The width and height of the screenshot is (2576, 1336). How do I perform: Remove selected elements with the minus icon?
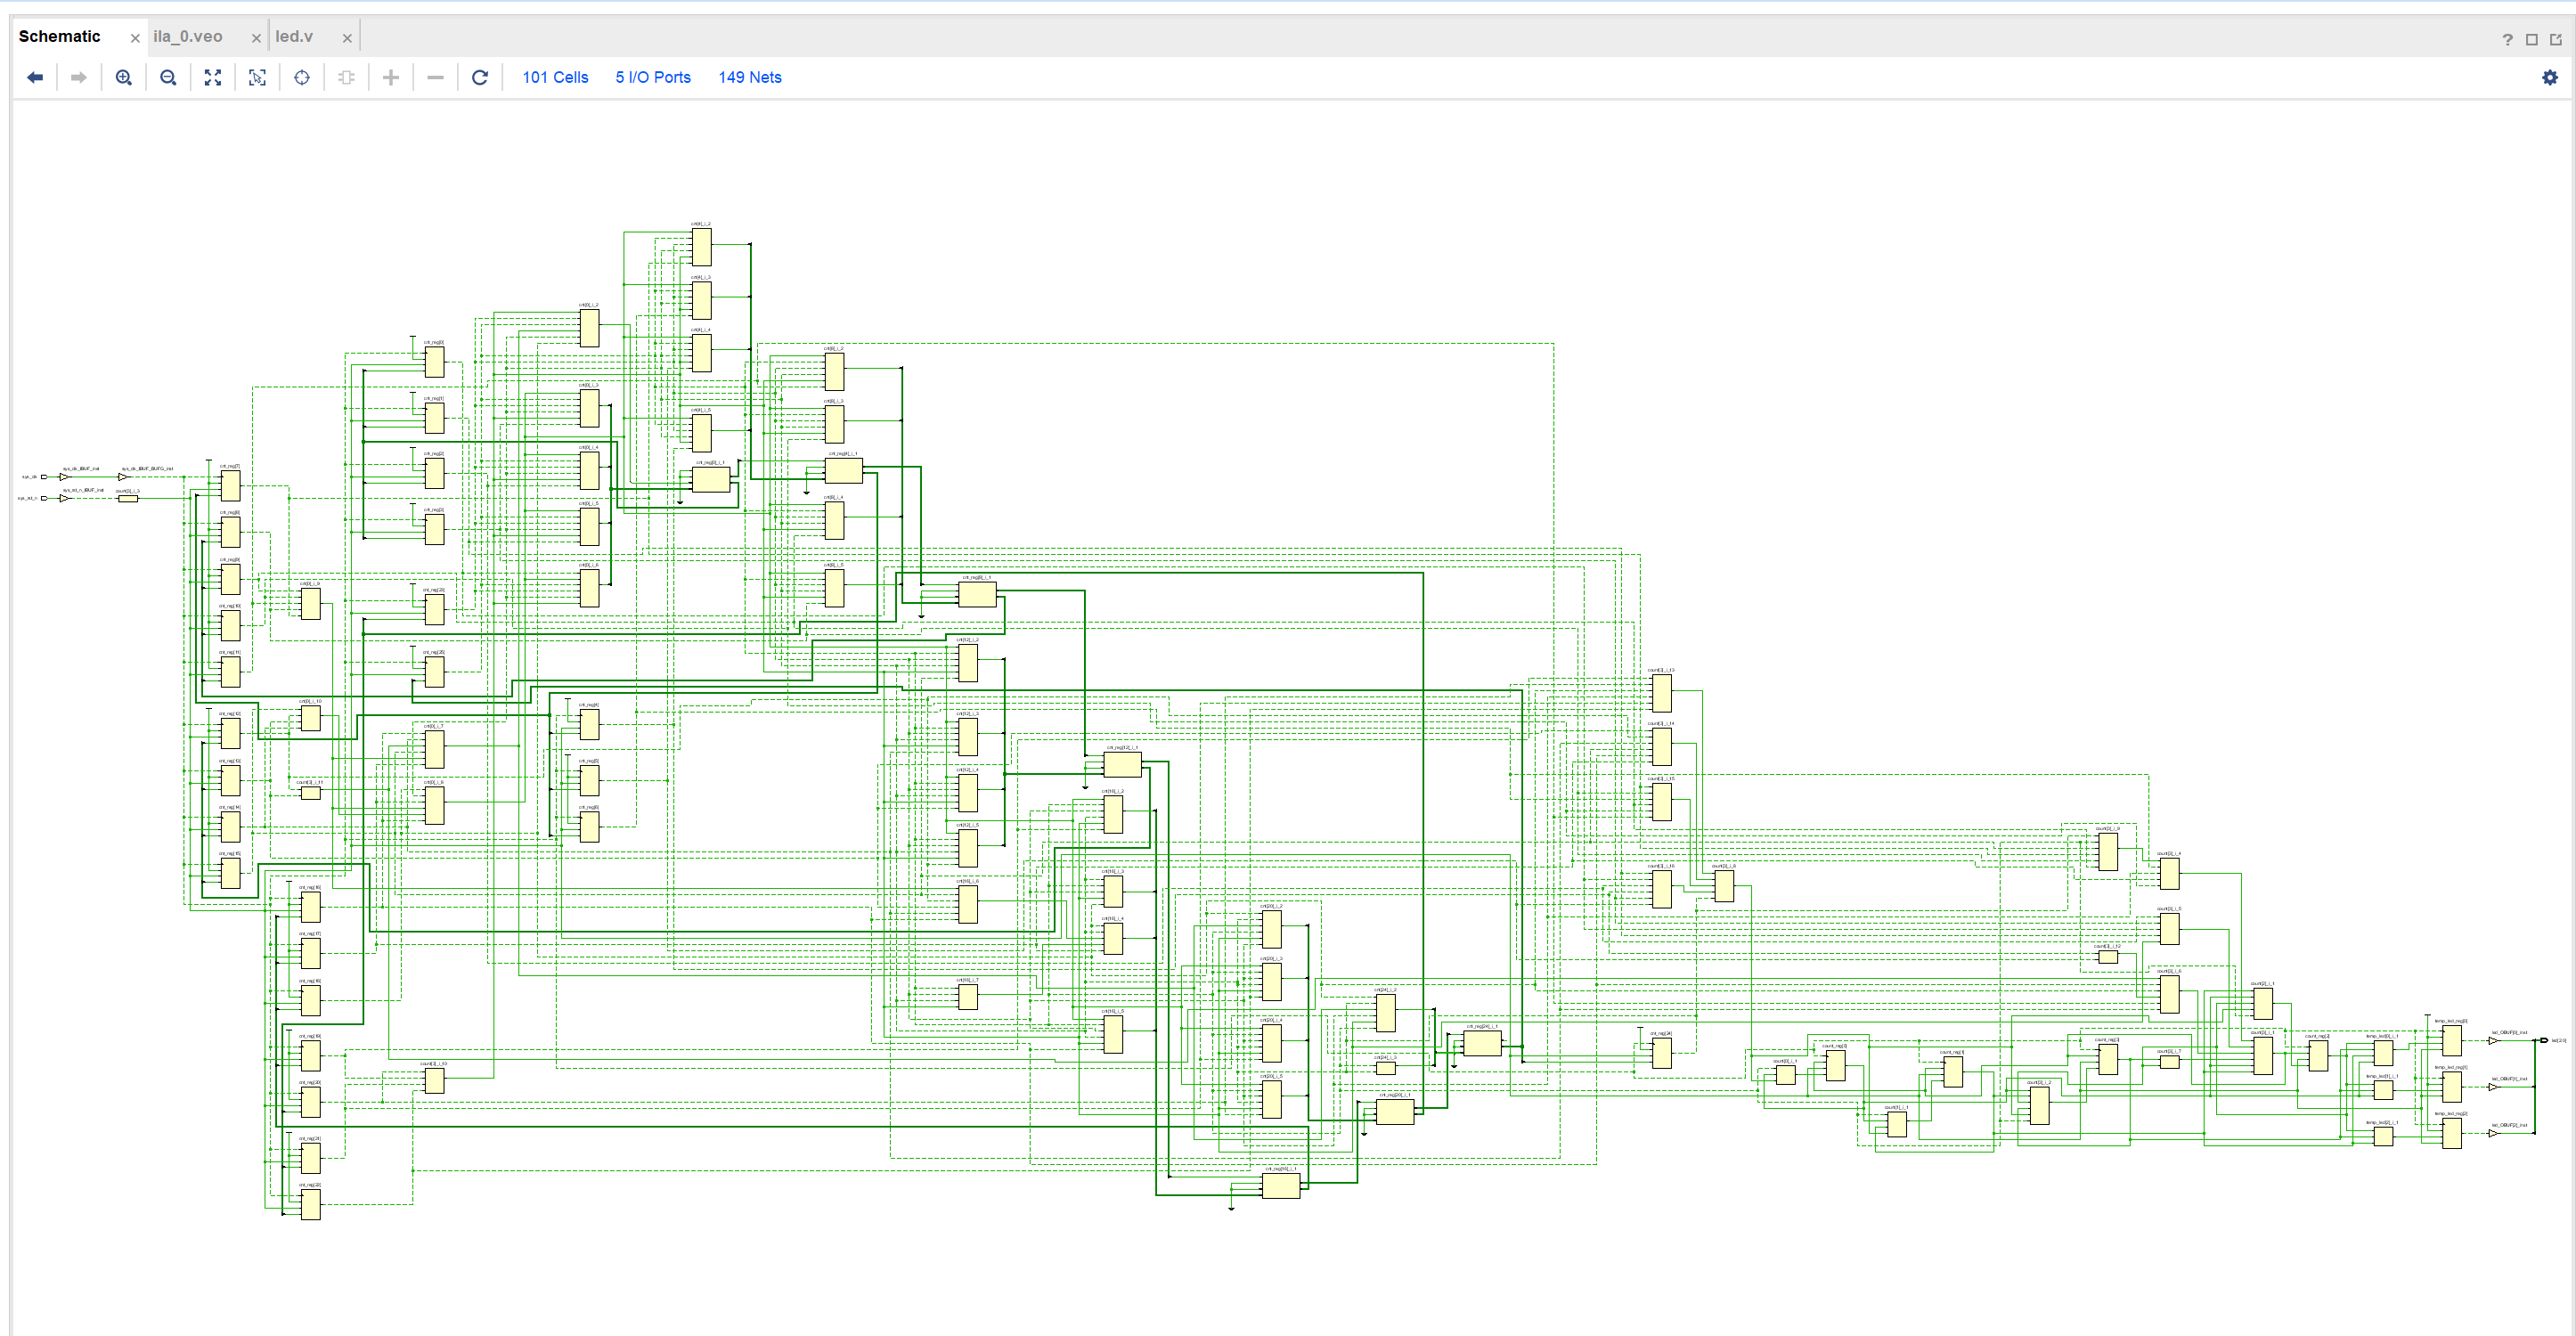[435, 77]
